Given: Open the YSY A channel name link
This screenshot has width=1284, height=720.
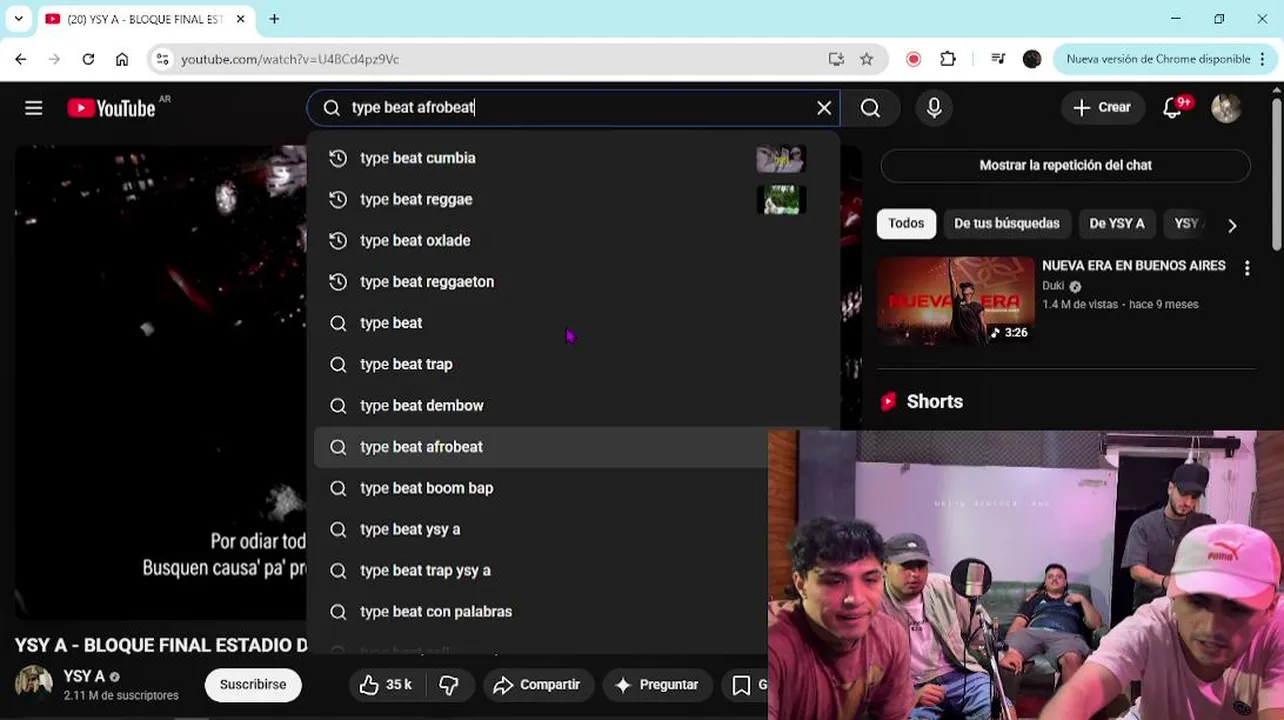Looking at the screenshot, I should coord(84,676).
